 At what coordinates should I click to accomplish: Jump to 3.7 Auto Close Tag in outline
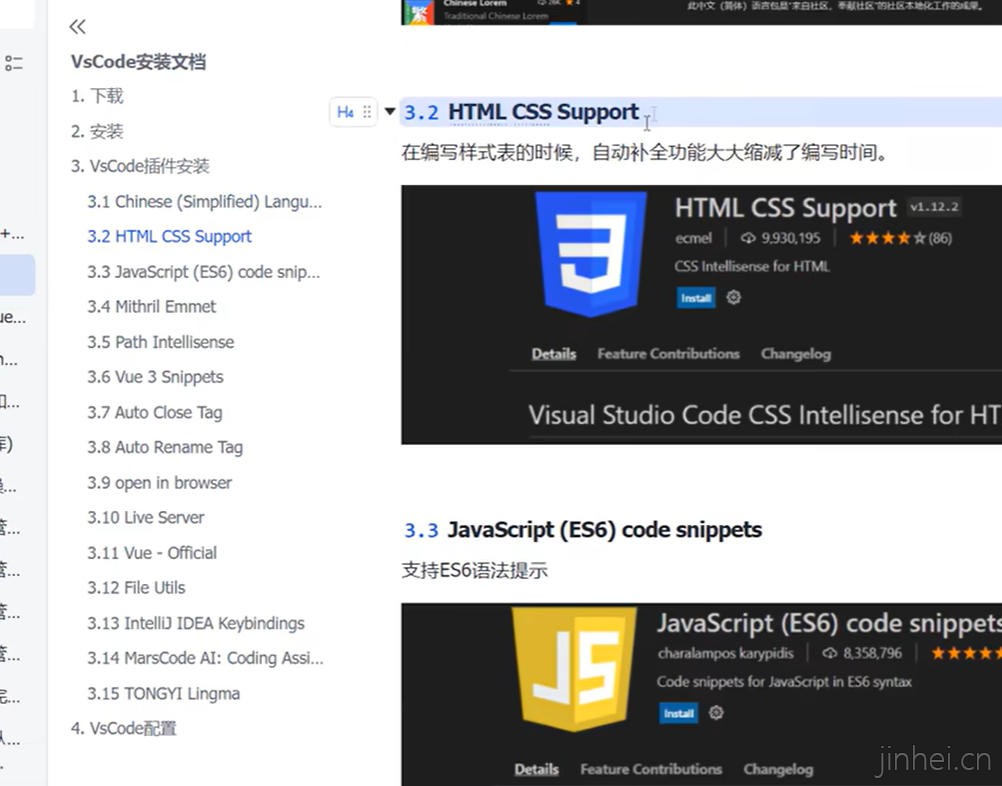155,413
